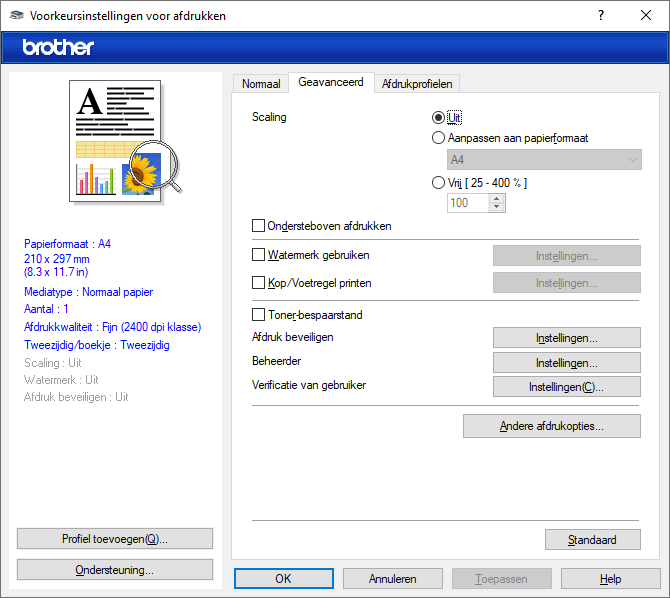Screen dimensions: 670x598
Task: Open the A4 paper size dropdown
Action: pyautogui.click(x=543, y=160)
